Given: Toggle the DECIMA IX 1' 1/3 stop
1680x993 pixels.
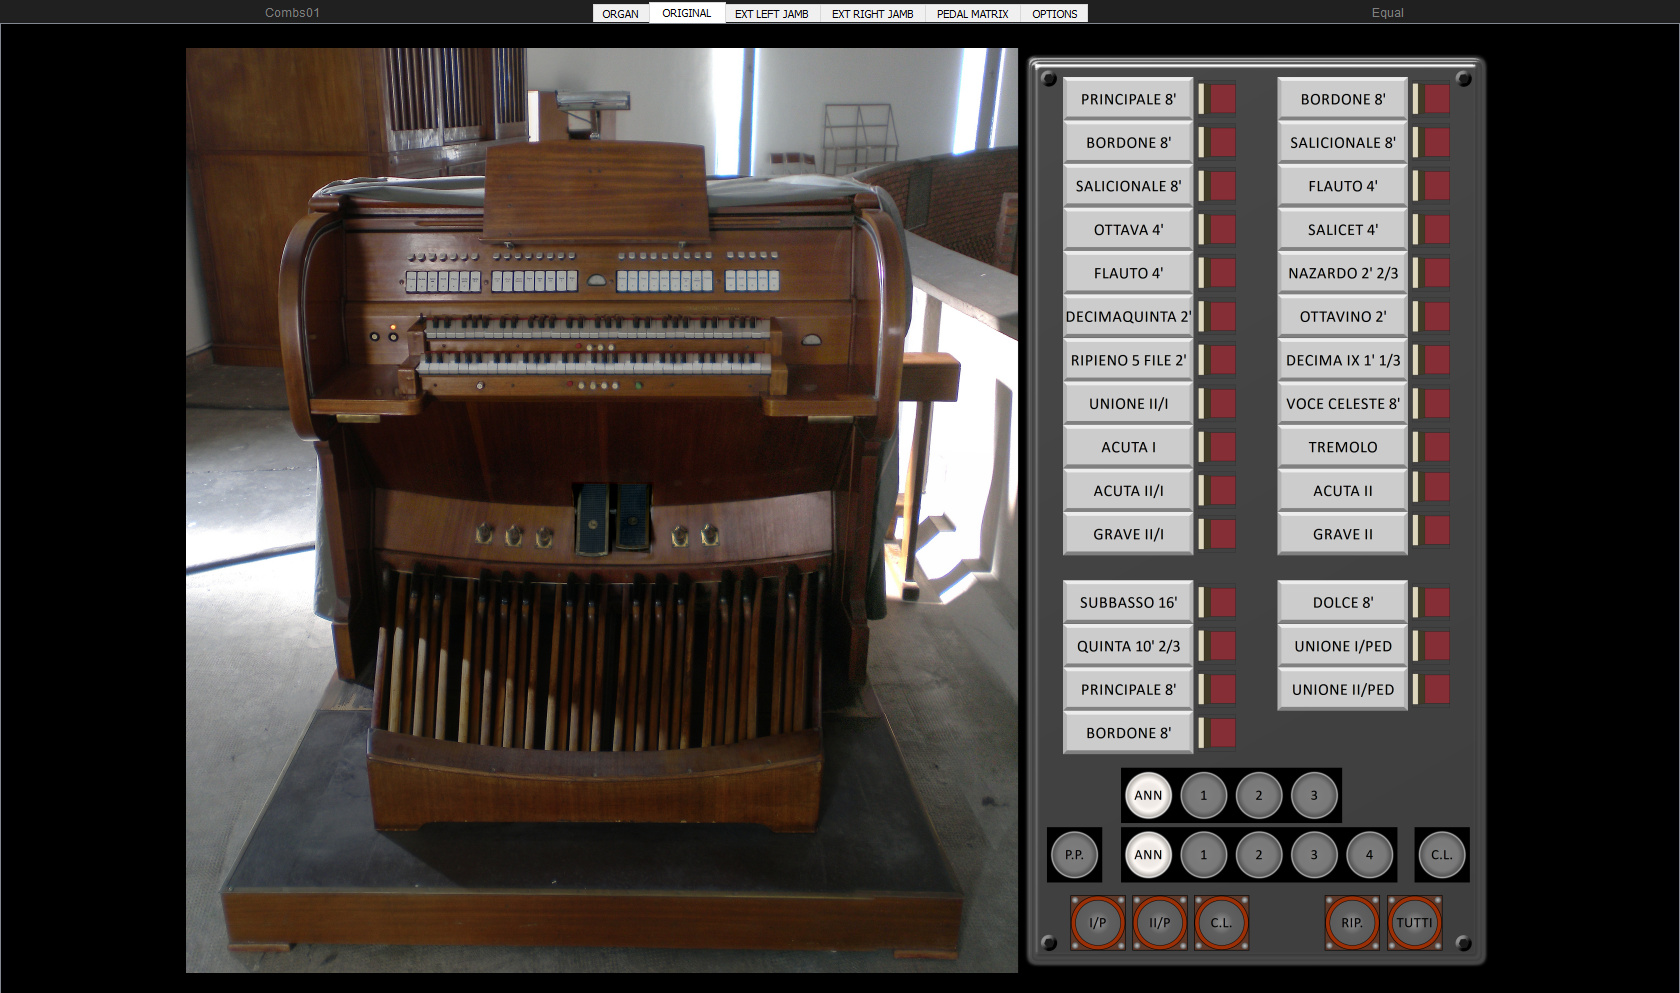Looking at the screenshot, I should (x=1342, y=360).
